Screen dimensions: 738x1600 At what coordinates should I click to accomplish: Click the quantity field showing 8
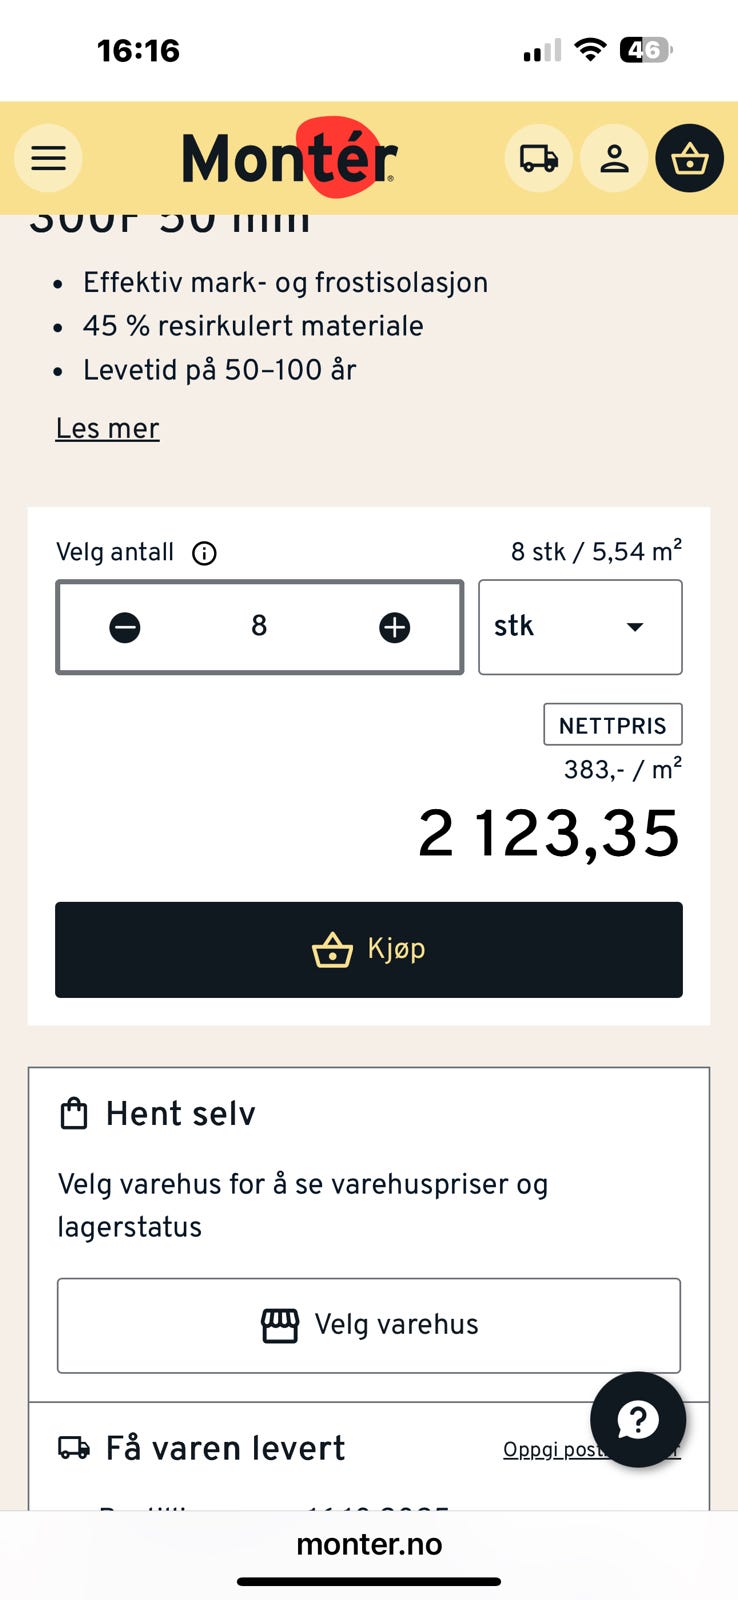pyautogui.click(x=259, y=627)
